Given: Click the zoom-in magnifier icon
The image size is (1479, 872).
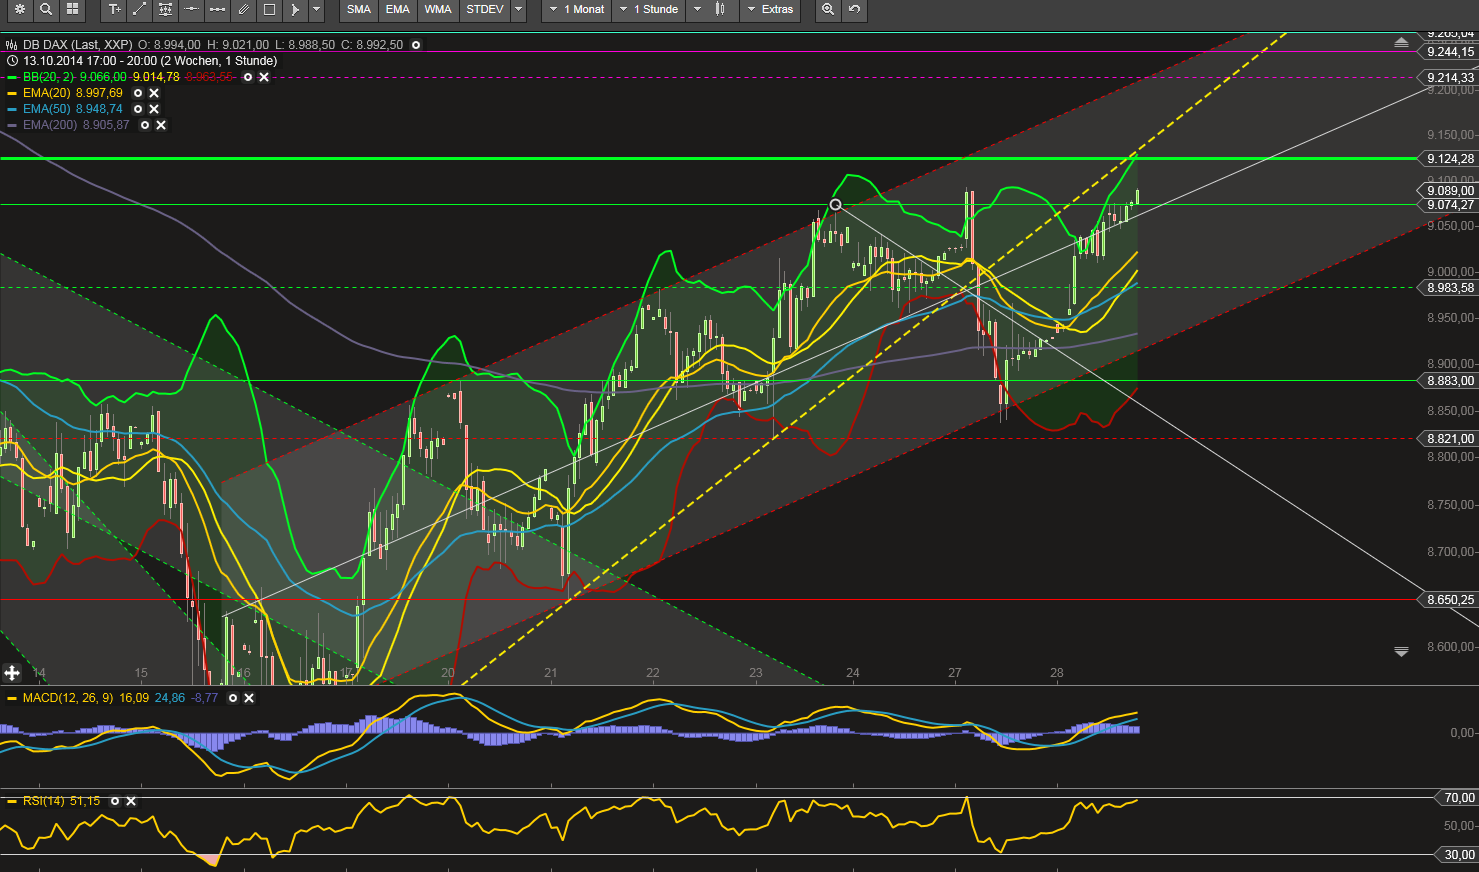Looking at the screenshot, I should (828, 9).
